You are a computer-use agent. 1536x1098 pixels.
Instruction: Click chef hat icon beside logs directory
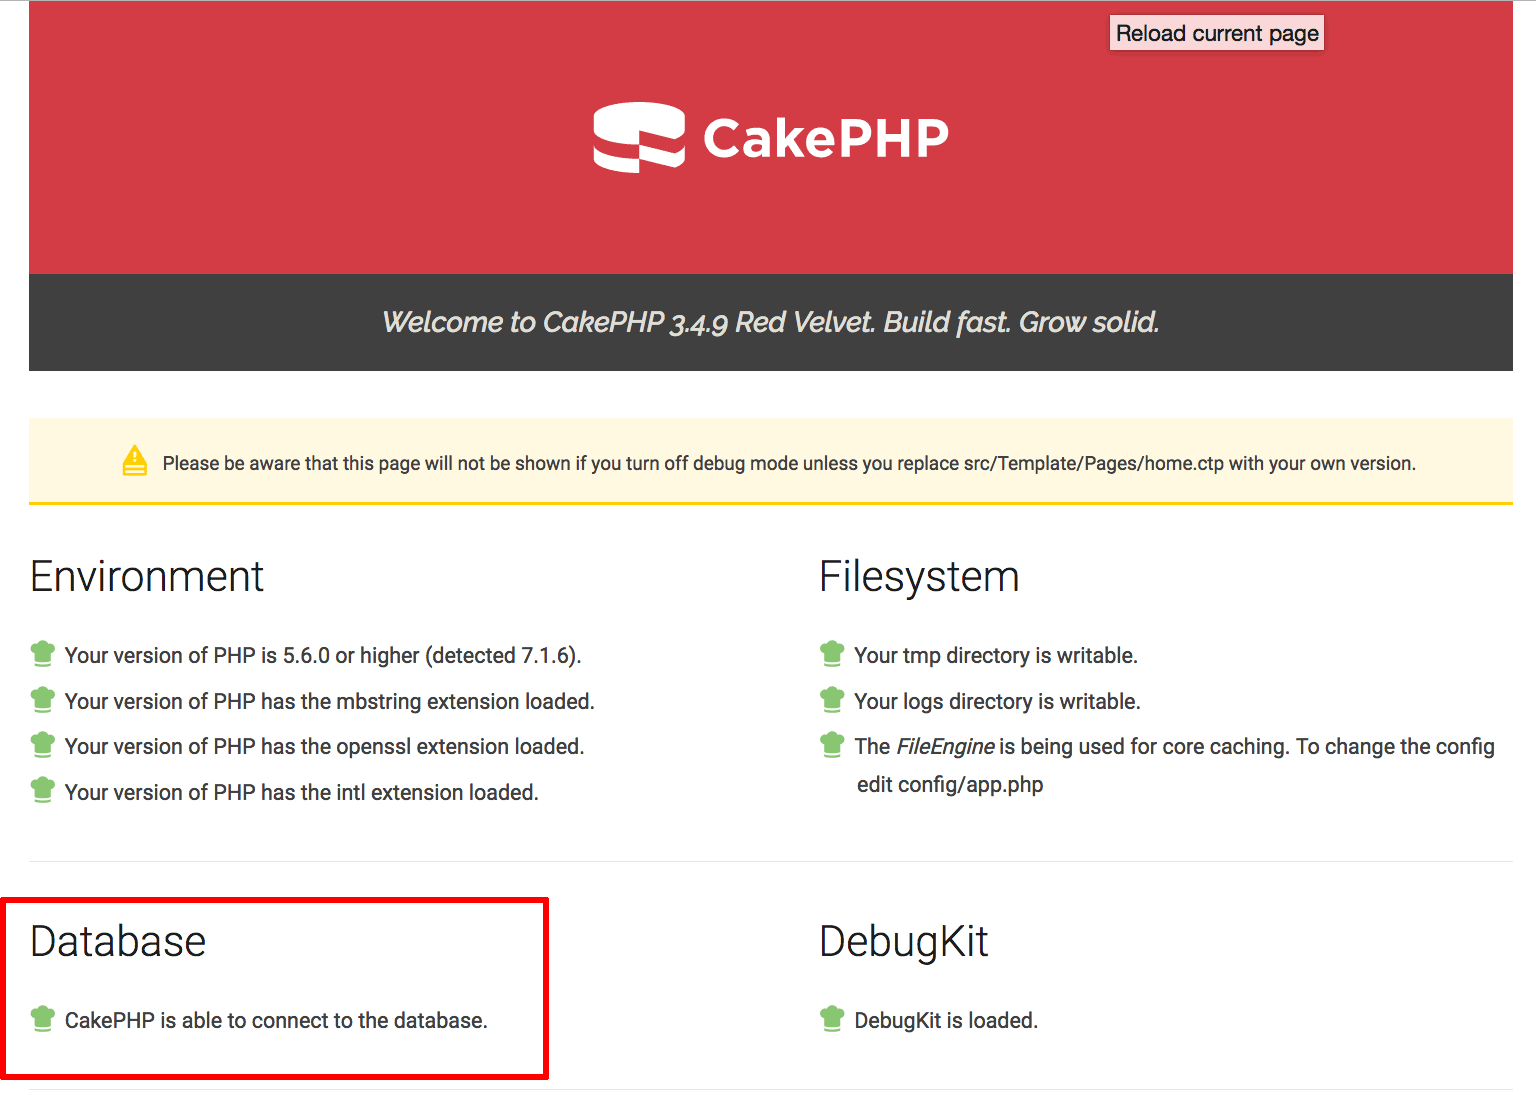pos(832,700)
